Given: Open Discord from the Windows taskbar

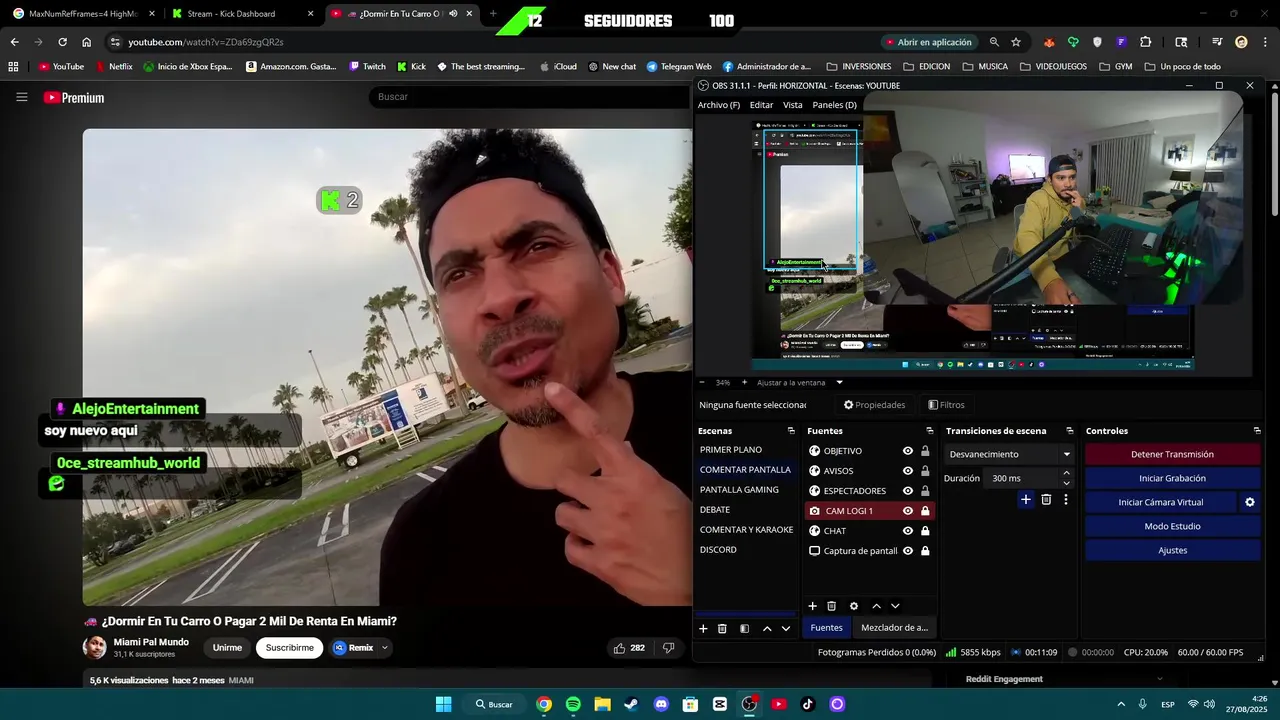Looking at the screenshot, I should [661, 704].
